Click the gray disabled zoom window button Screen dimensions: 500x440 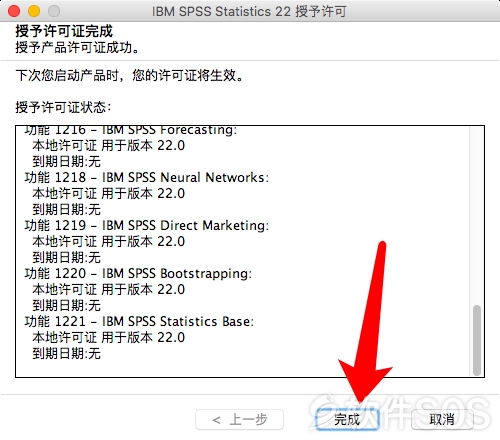tap(54, 11)
